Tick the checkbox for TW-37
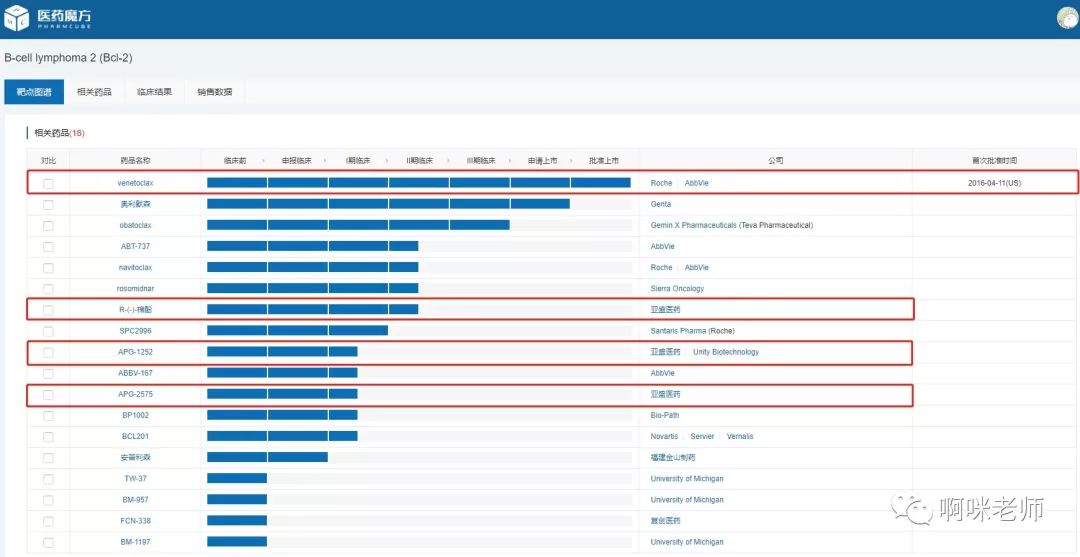The height and width of the screenshot is (557, 1080). click(x=48, y=479)
